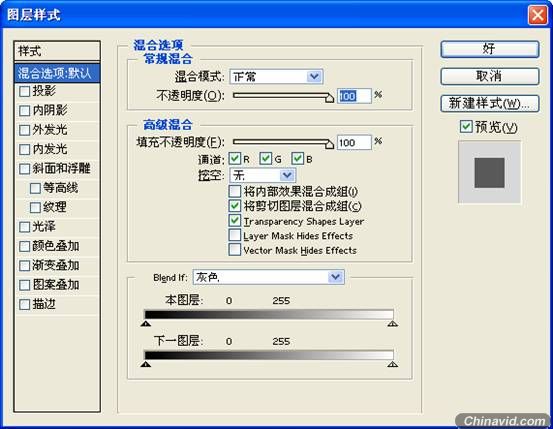Select the 斜面和浮雕 style entry

click(x=57, y=169)
